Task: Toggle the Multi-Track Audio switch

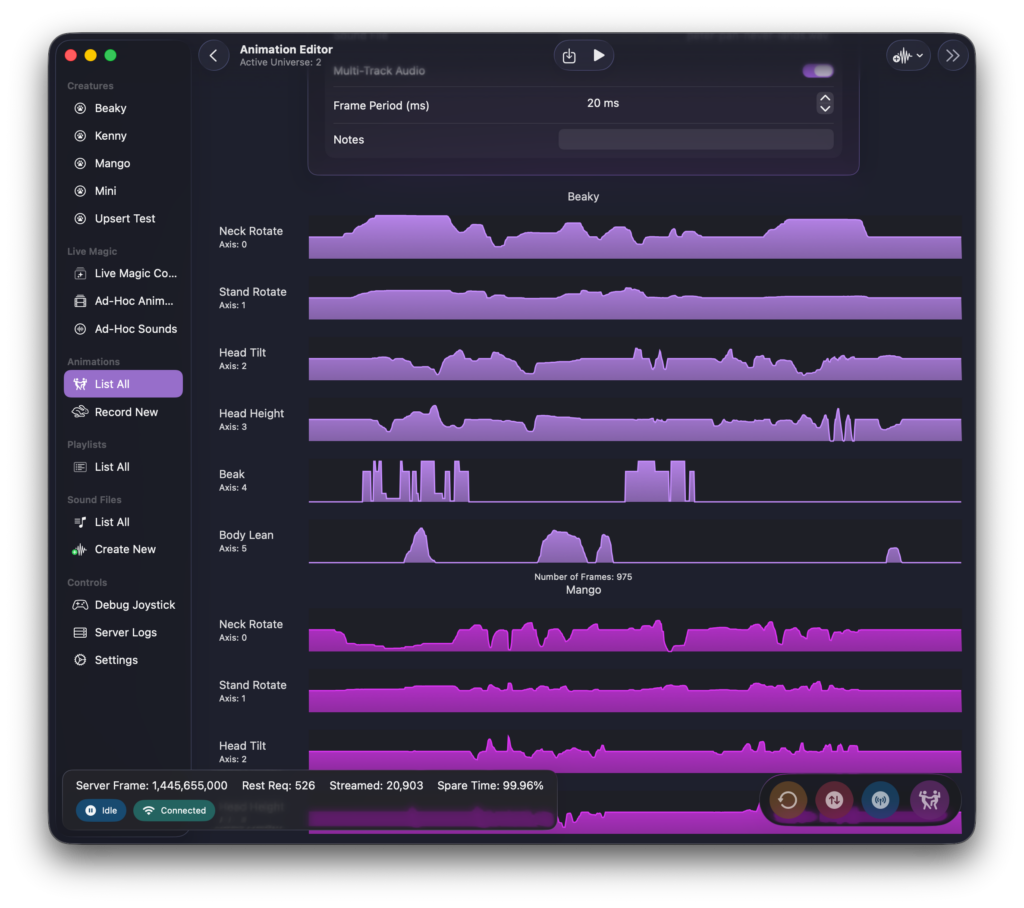Action: point(818,71)
